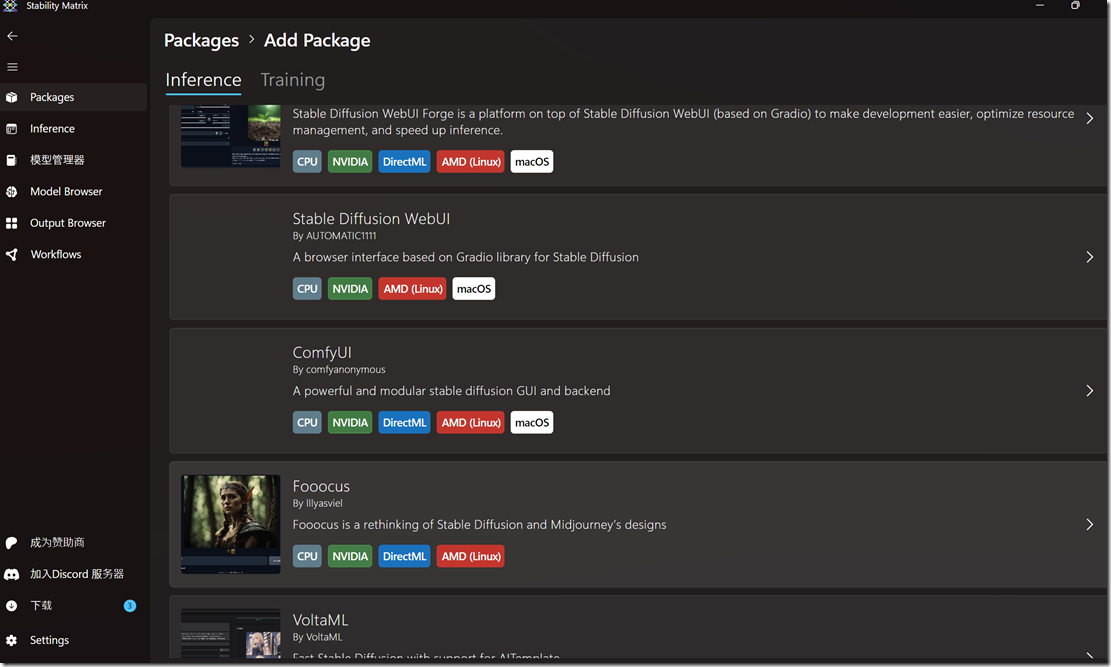
Task: Click the Patreon sponsor icon (成为赞助商)
Action: tap(11, 543)
